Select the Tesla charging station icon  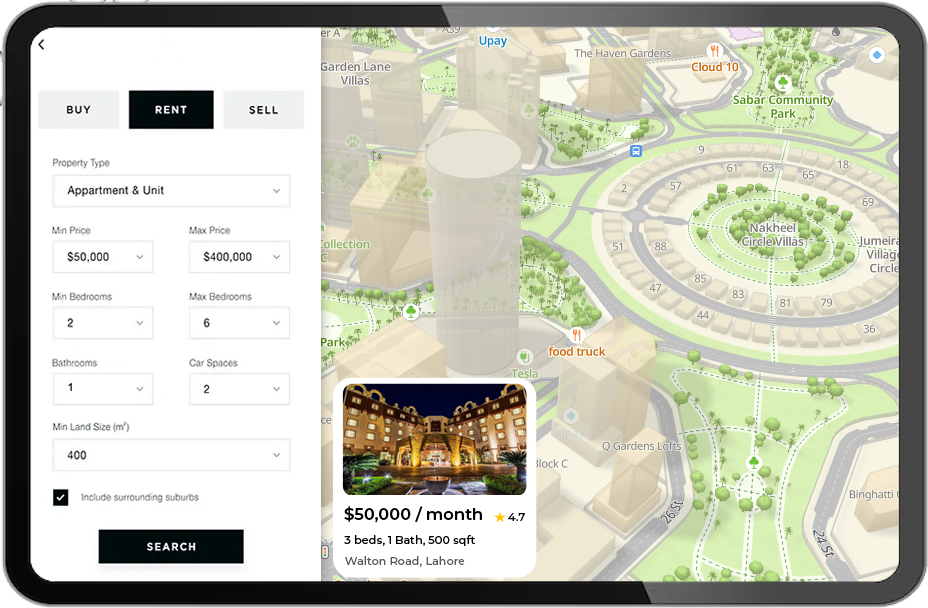pyautogui.click(x=524, y=357)
